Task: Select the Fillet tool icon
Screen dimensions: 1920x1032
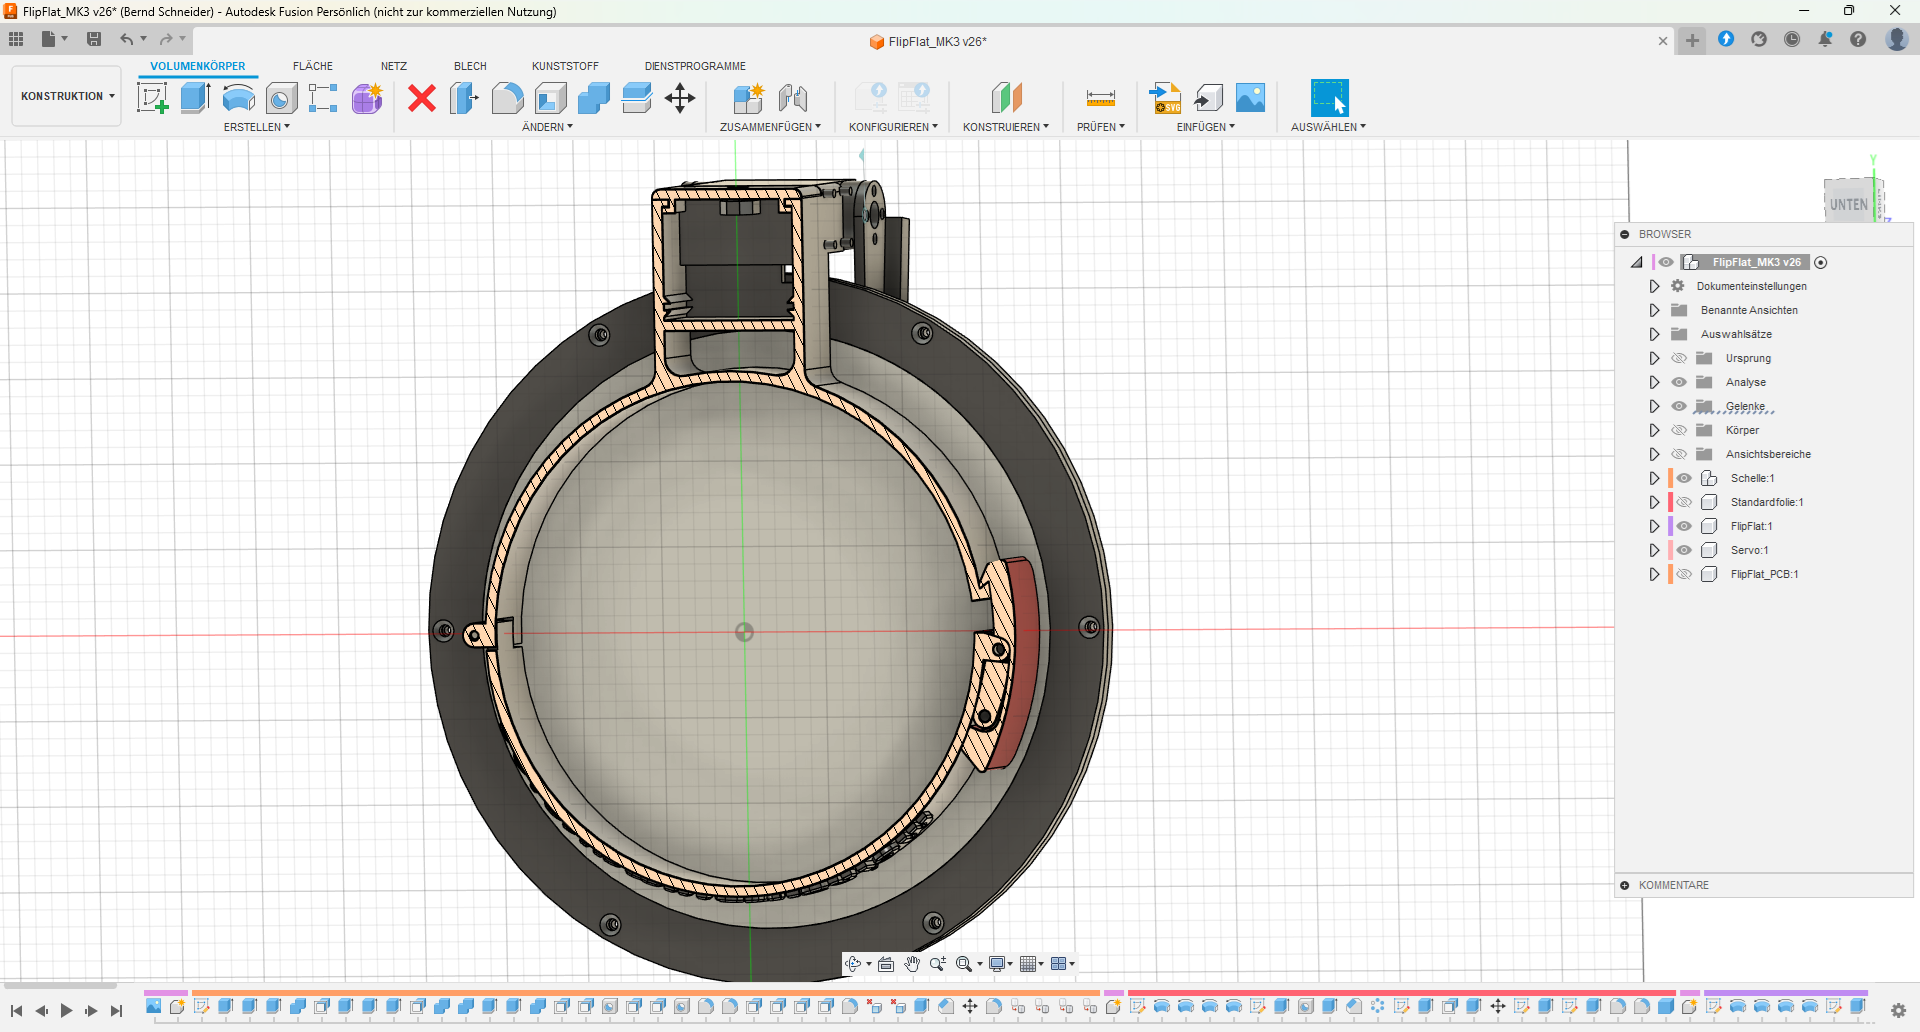Action: pos(507,98)
